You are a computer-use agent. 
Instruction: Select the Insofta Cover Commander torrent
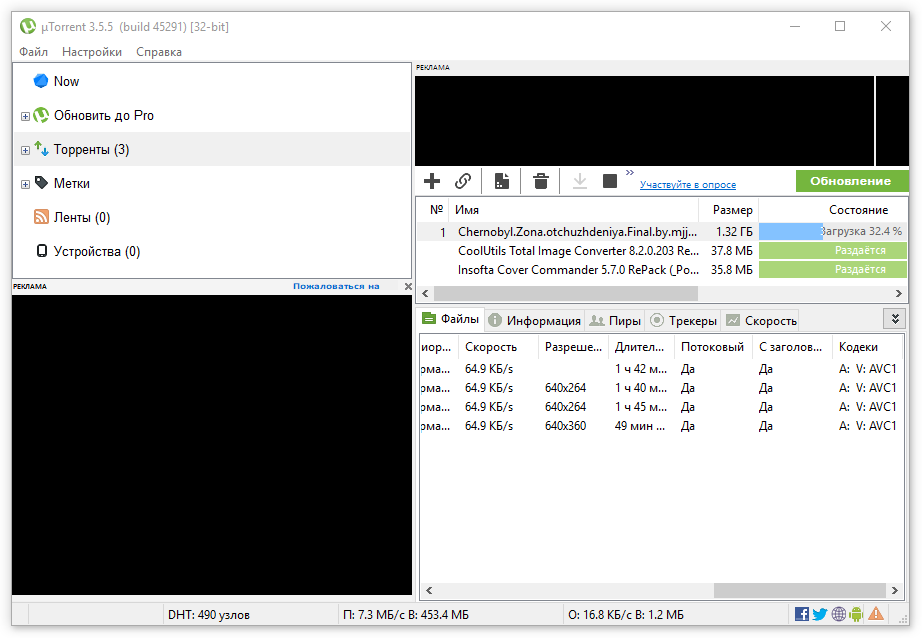pos(662,269)
